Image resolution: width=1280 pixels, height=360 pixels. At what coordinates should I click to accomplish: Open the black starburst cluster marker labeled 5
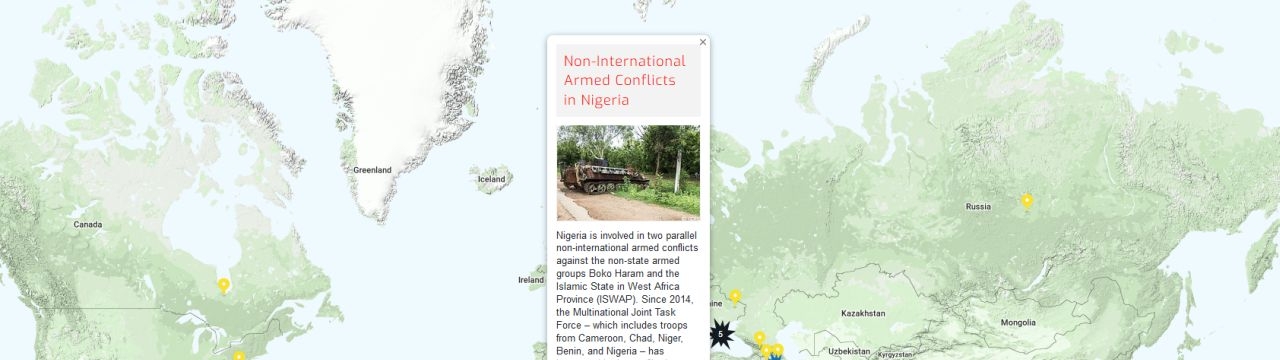pos(720,334)
